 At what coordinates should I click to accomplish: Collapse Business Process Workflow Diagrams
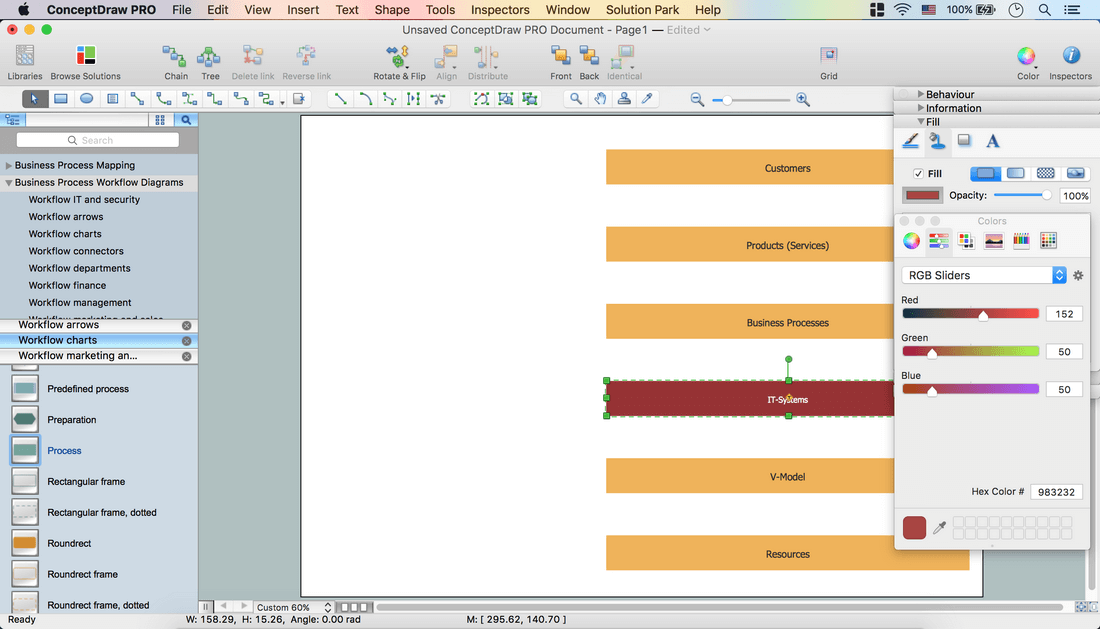8,182
